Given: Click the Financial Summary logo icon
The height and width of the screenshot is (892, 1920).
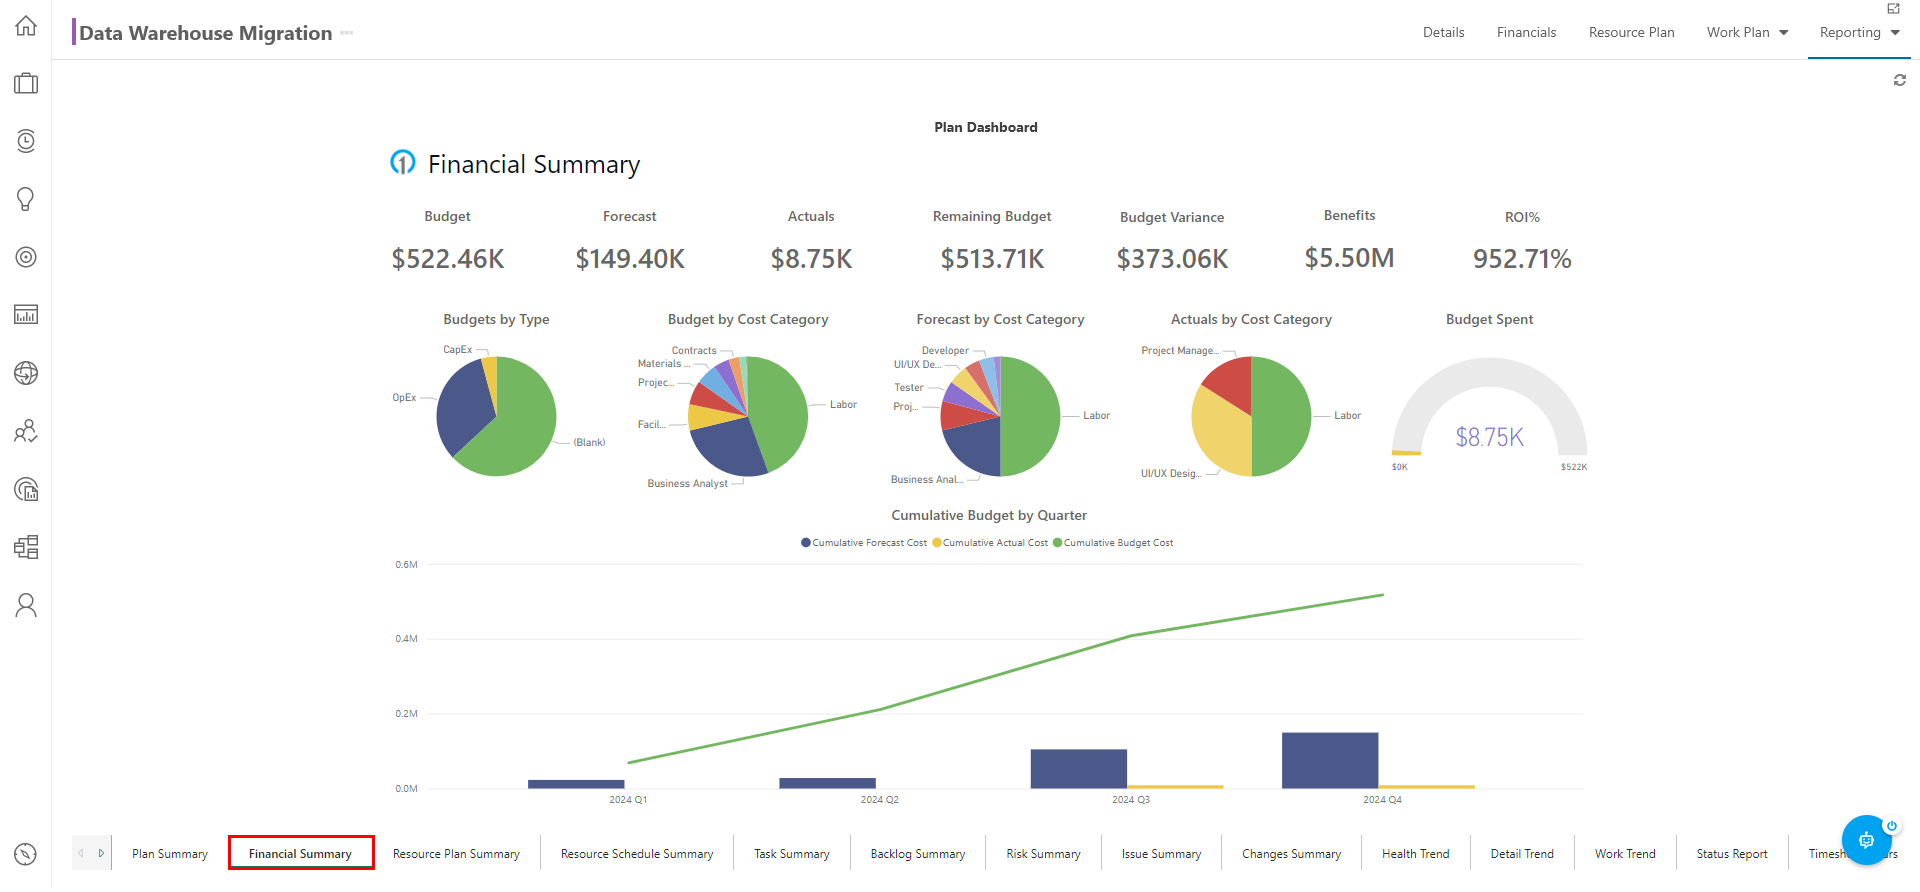Looking at the screenshot, I should 402,162.
